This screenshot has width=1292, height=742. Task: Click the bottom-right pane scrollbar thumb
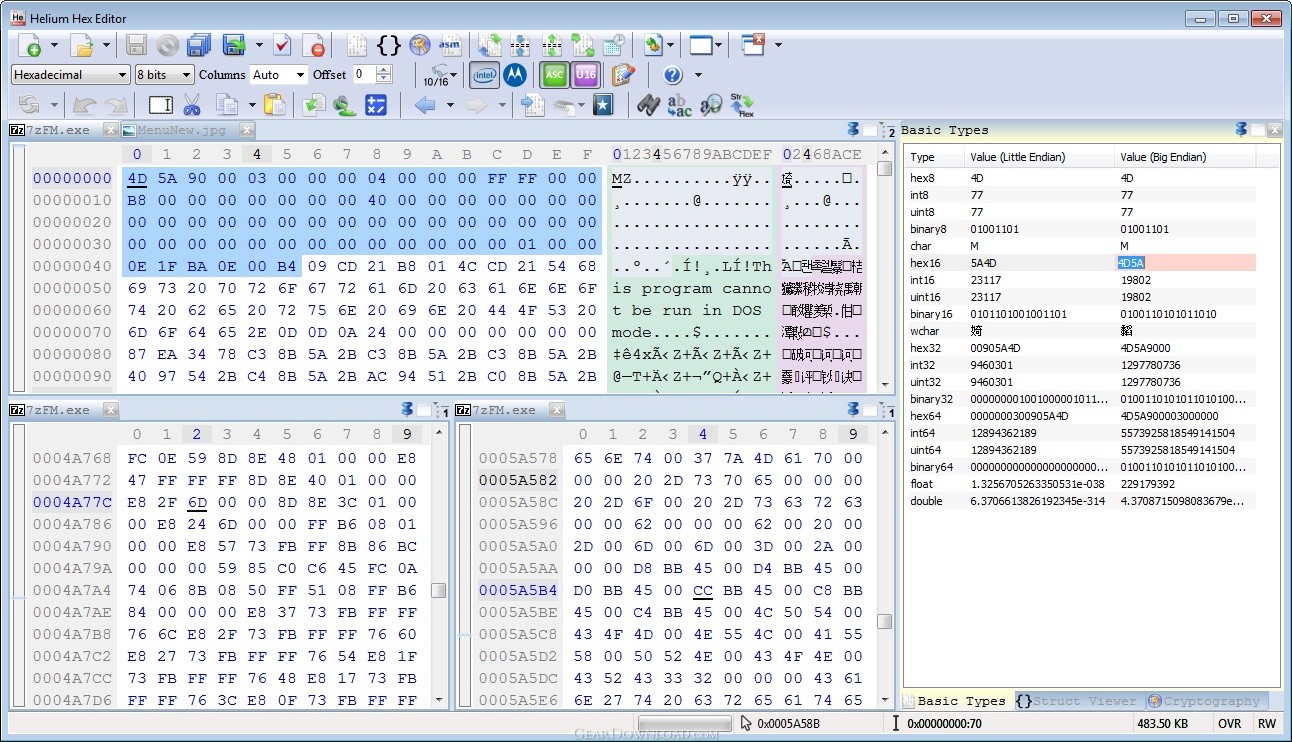click(884, 621)
